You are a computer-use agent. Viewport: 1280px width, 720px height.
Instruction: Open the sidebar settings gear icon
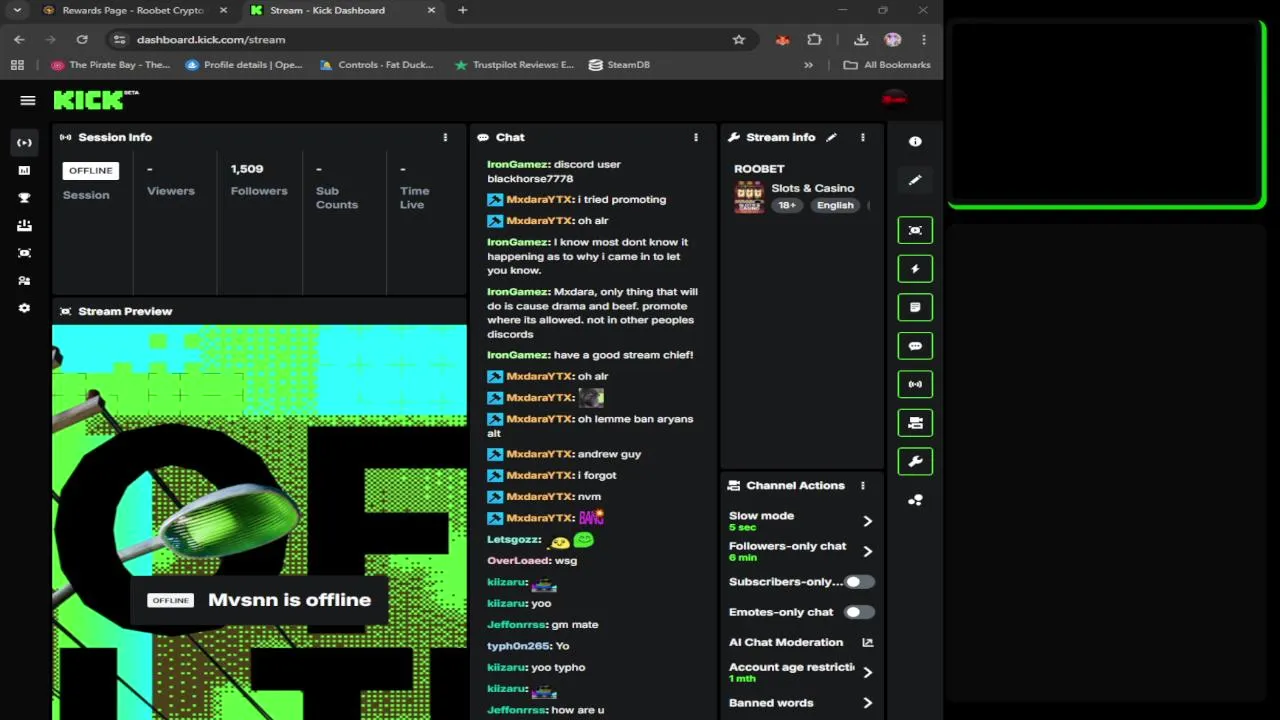tap(24, 308)
